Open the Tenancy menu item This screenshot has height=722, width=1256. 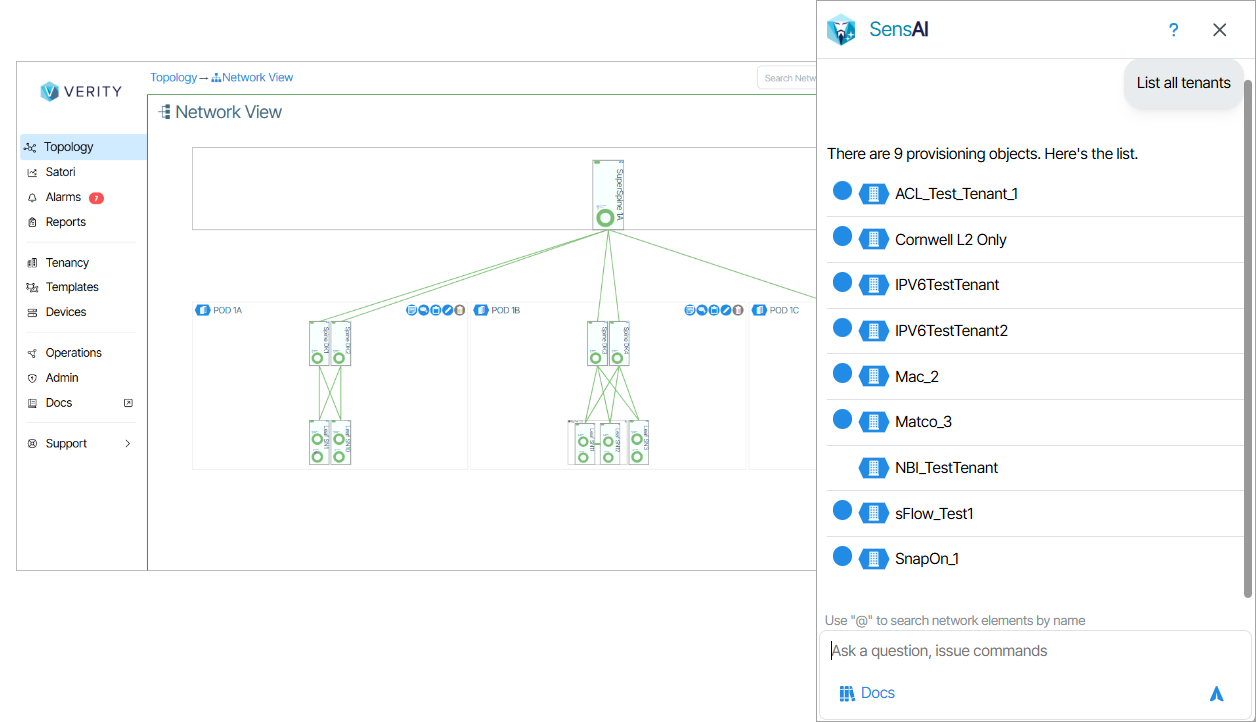coord(67,263)
